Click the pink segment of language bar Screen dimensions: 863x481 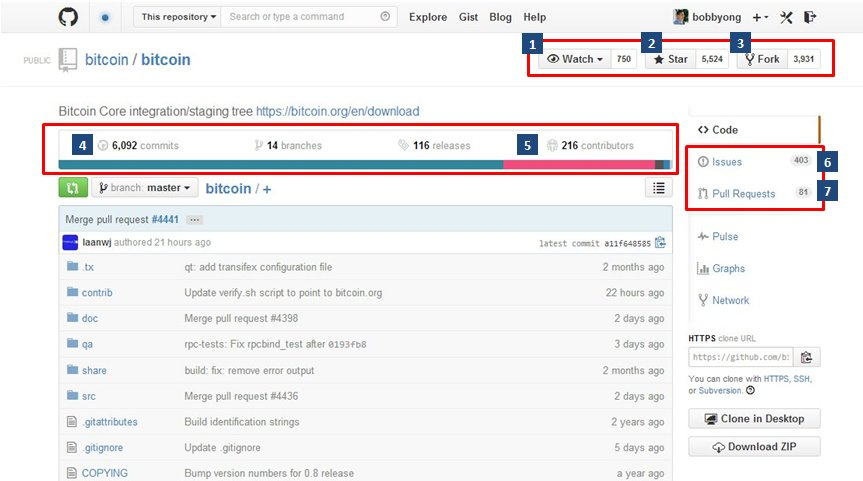[x=579, y=165]
